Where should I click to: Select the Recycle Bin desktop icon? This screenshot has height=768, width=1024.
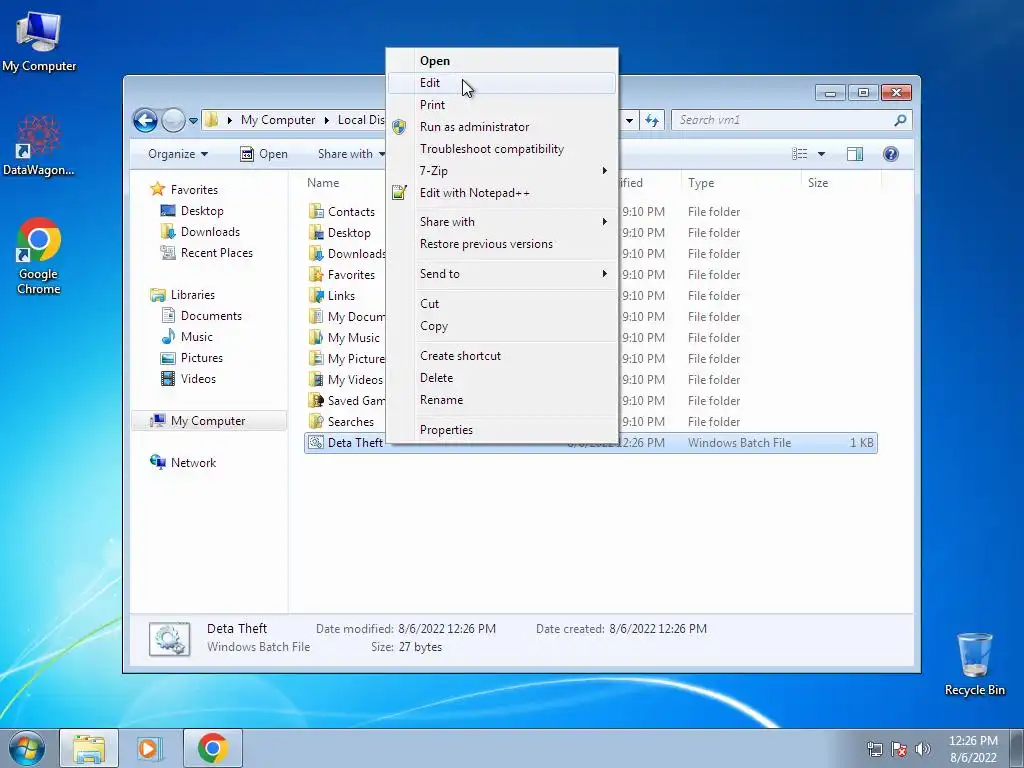point(974,664)
